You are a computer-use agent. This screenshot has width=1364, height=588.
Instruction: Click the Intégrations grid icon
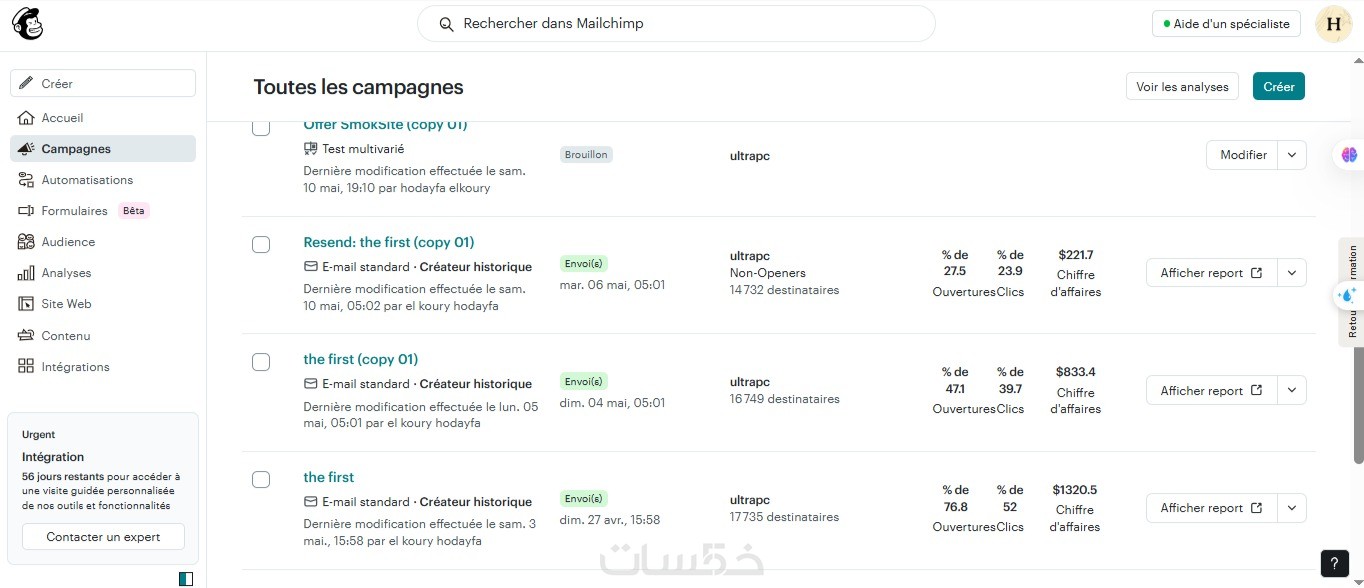[x=26, y=367]
